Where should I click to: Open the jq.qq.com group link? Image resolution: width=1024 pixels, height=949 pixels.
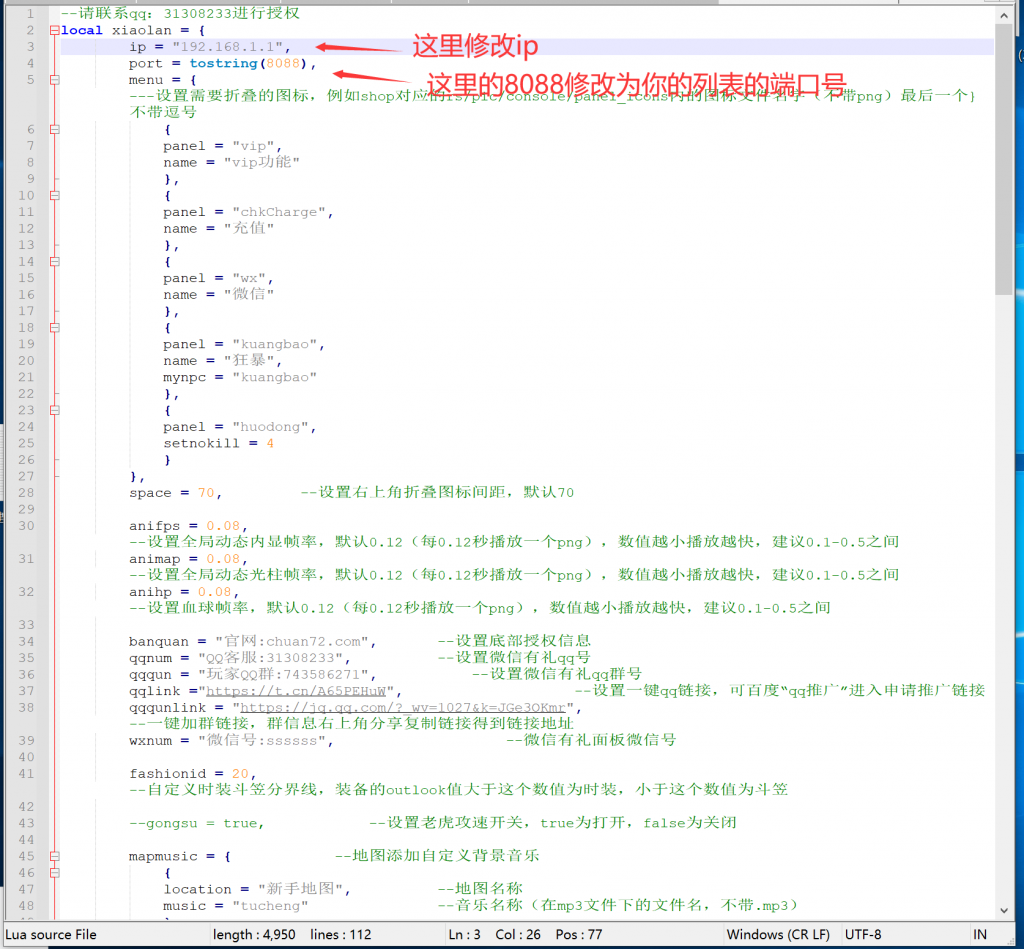(403, 707)
